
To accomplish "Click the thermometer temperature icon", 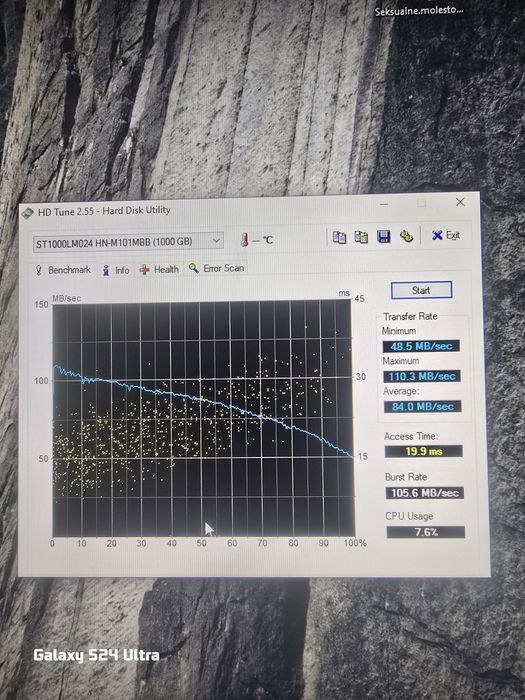I will [x=244, y=240].
